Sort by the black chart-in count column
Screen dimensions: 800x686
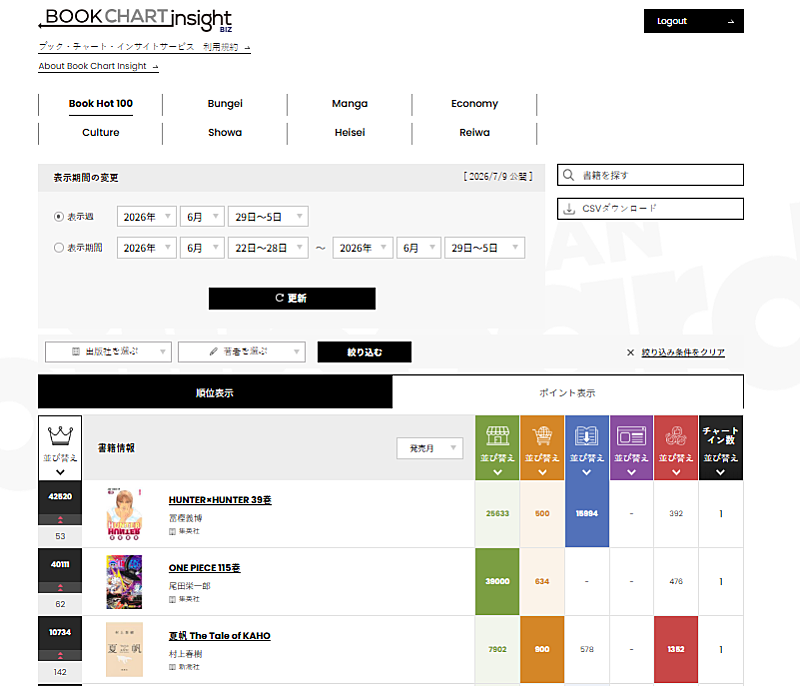pyautogui.click(x=720, y=447)
